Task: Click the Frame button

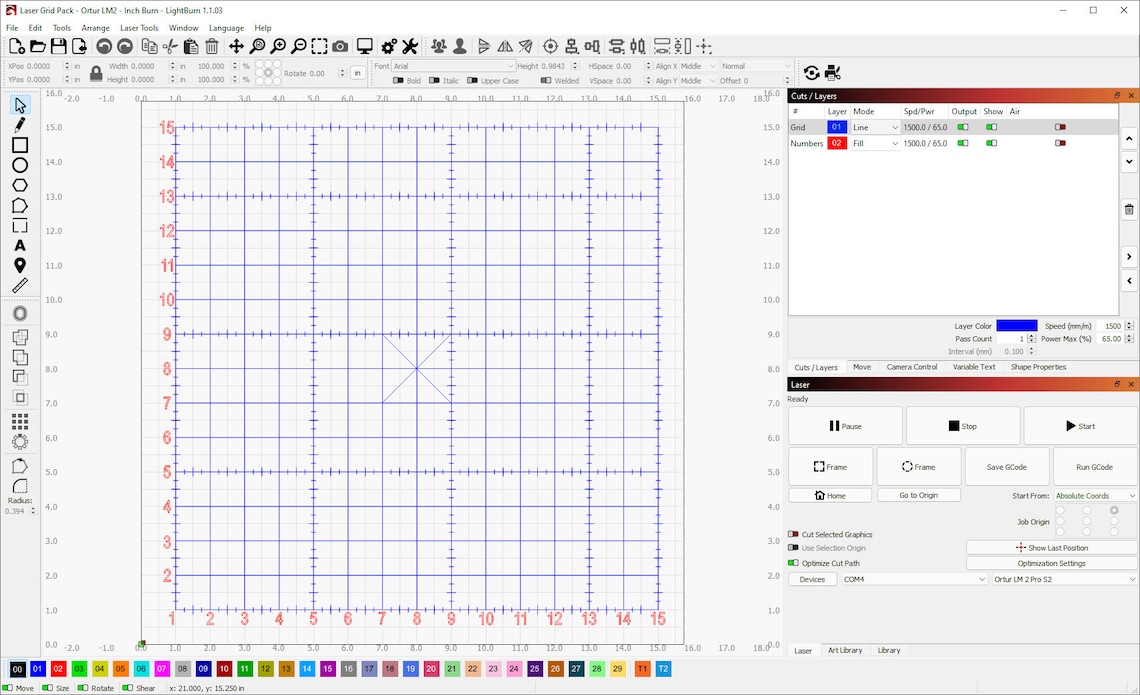Action: click(x=830, y=466)
